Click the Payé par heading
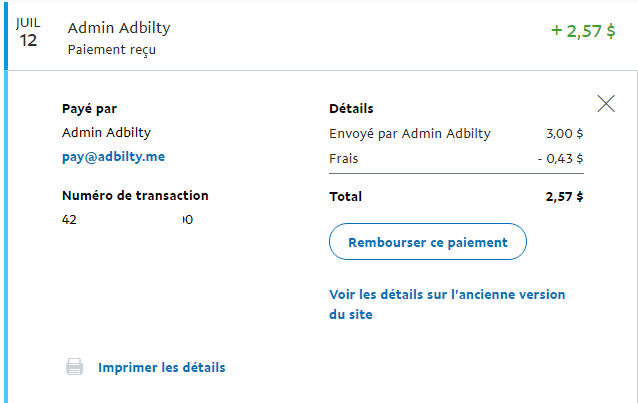 click(89, 109)
